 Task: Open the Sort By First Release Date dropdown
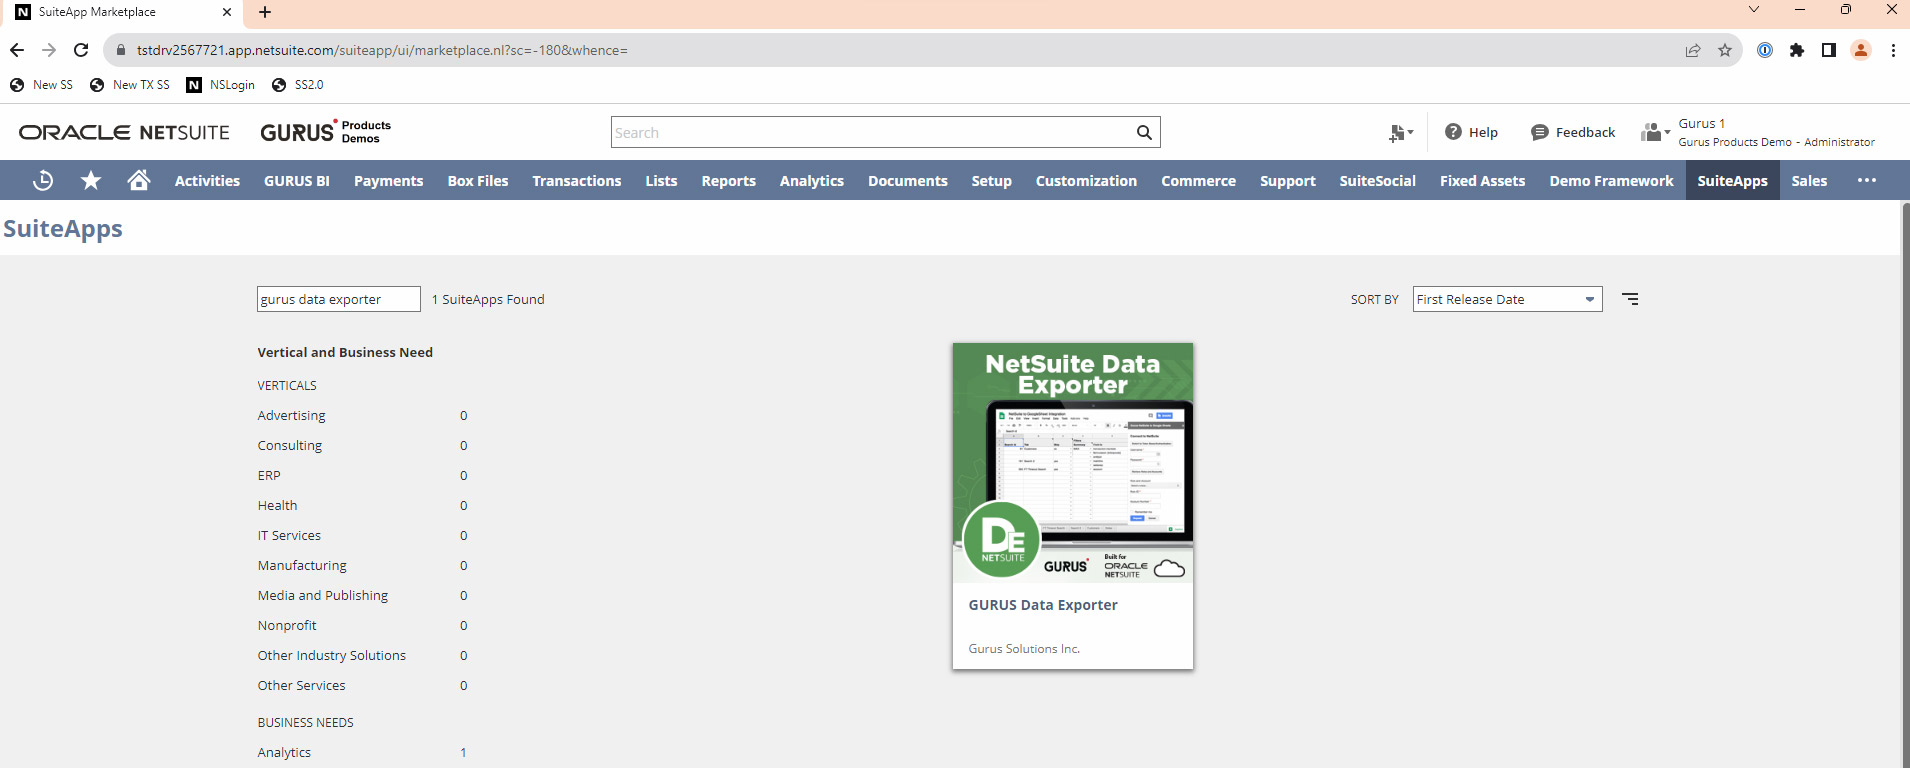(1507, 299)
